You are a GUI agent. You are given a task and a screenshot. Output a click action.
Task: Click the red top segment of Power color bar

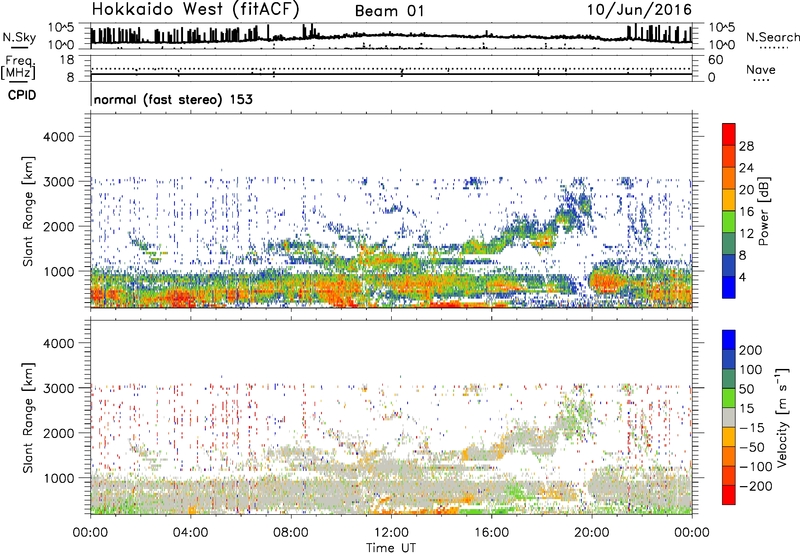pos(729,135)
